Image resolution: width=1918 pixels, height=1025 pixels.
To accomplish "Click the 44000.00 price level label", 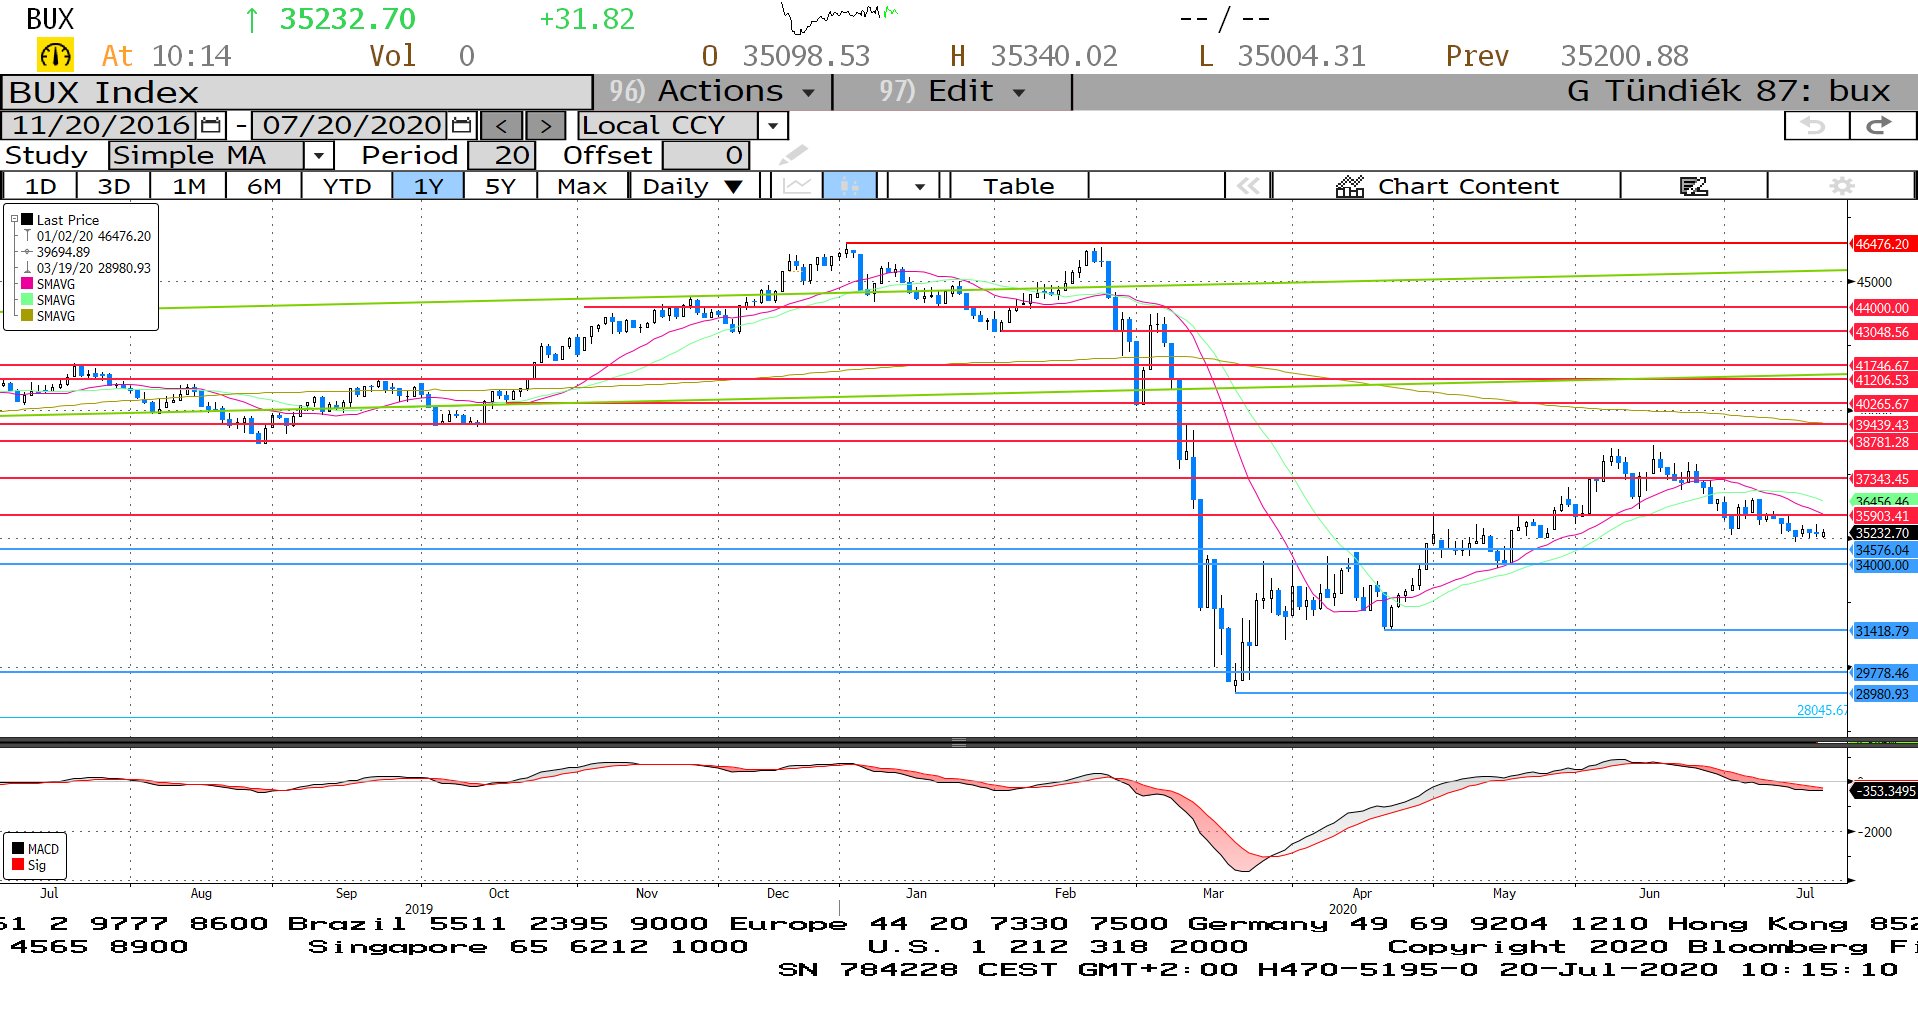I will pyautogui.click(x=1882, y=308).
